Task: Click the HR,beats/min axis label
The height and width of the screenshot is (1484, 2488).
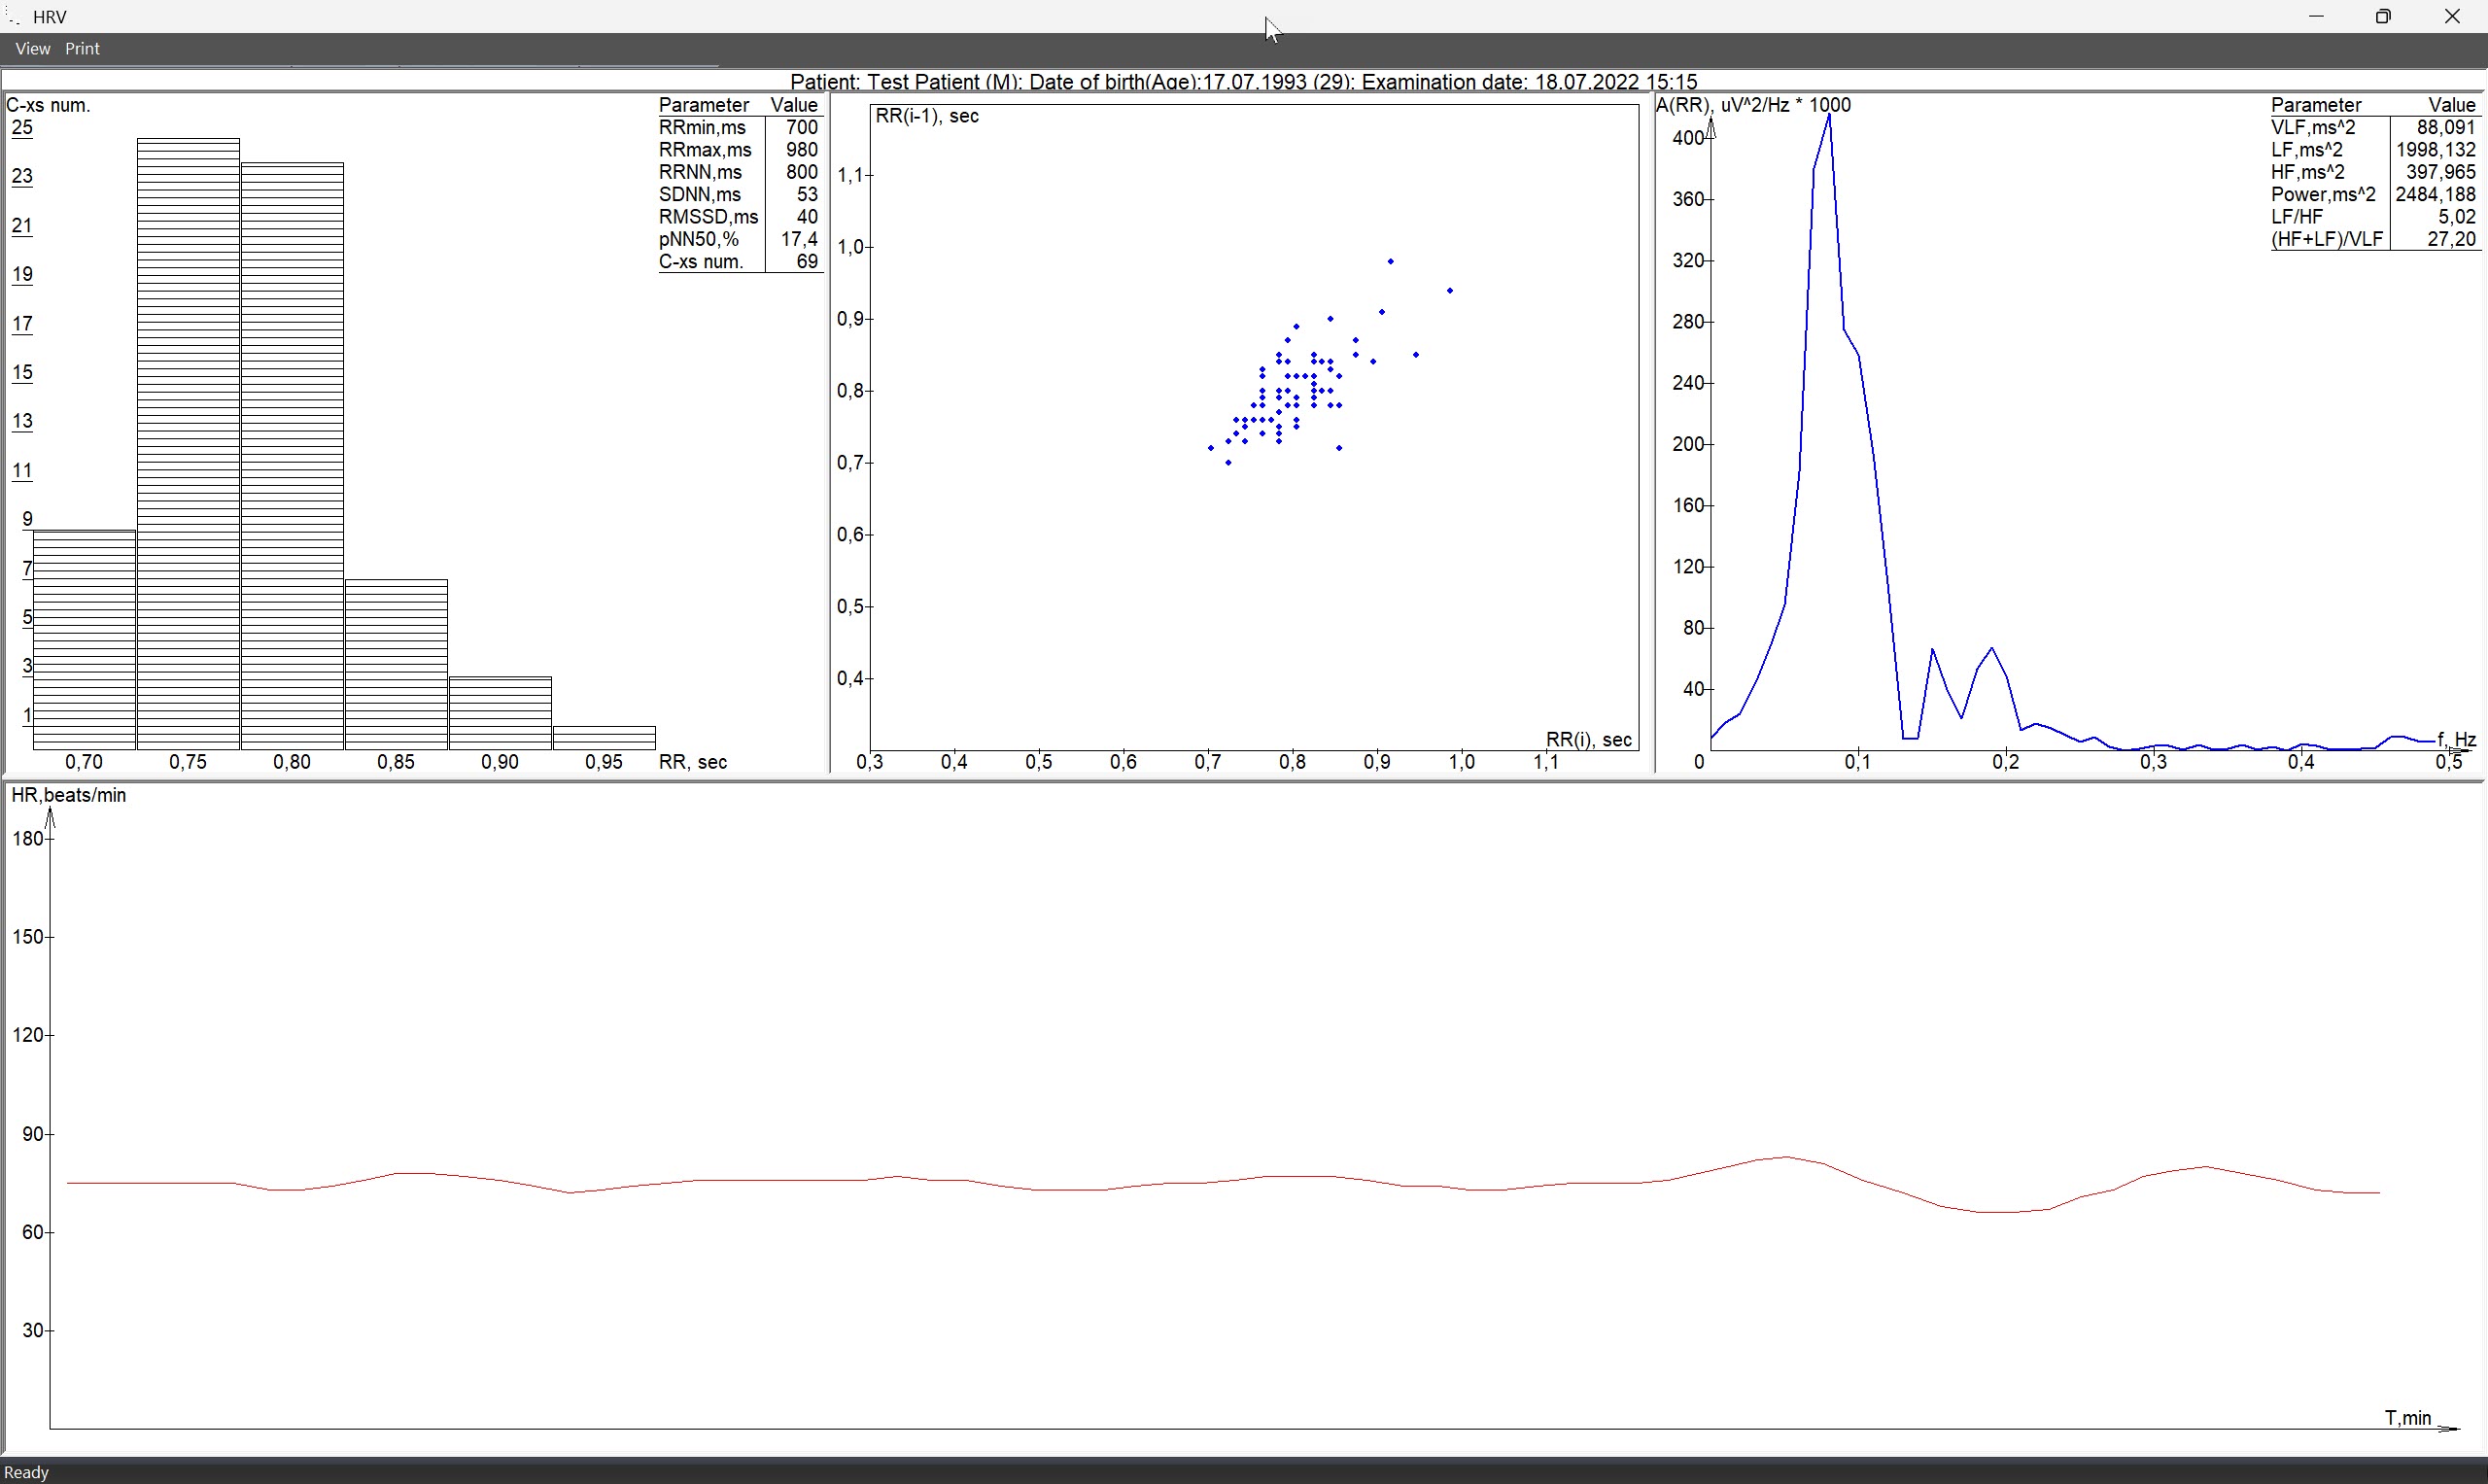Action: coord(68,795)
